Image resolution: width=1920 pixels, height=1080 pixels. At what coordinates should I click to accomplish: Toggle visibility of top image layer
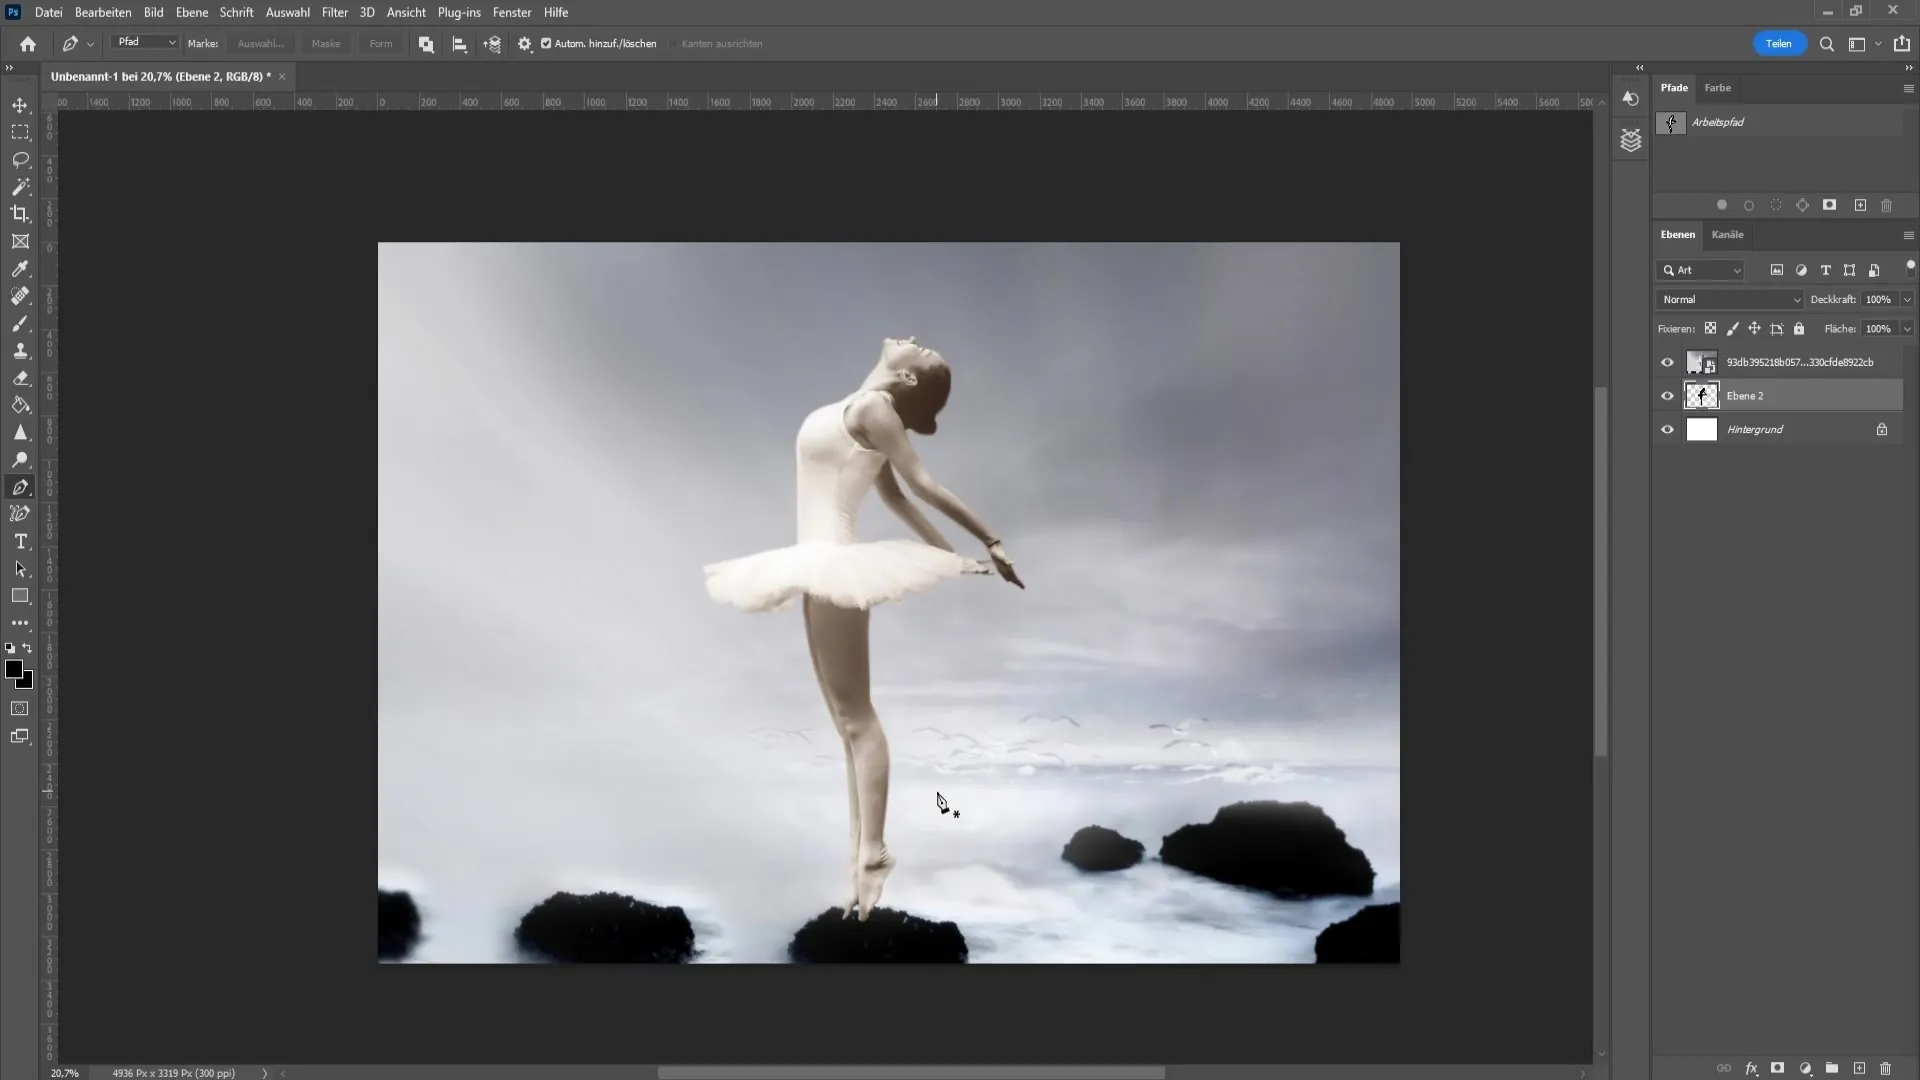1667,361
